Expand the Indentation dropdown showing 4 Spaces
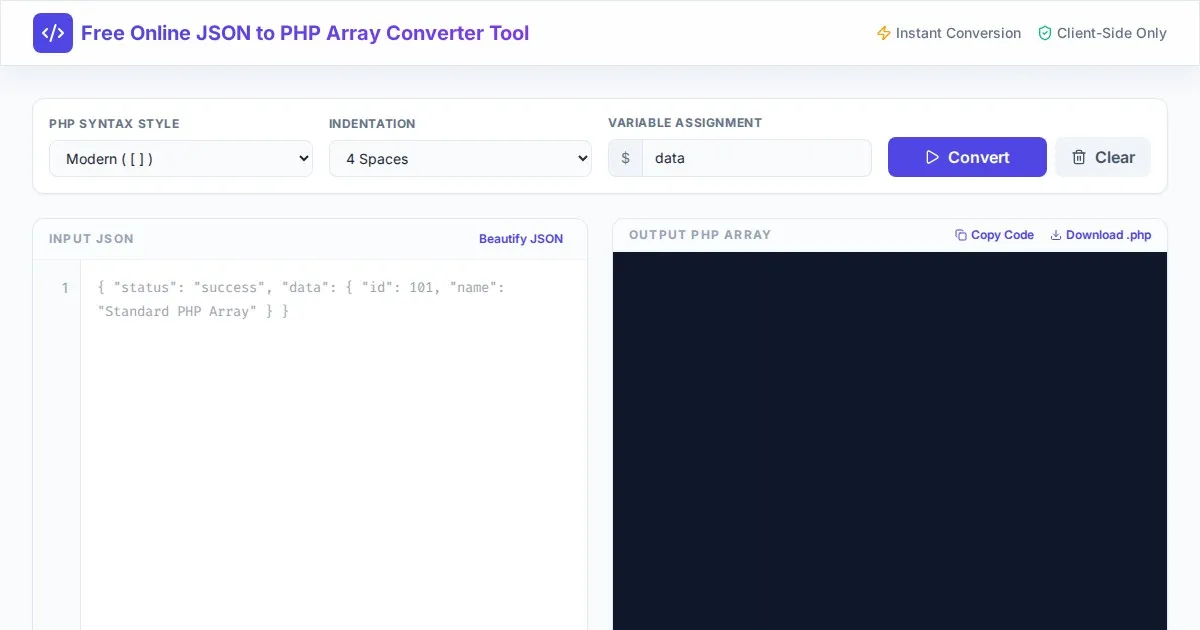The image size is (1200, 630). tap(460, 159)
